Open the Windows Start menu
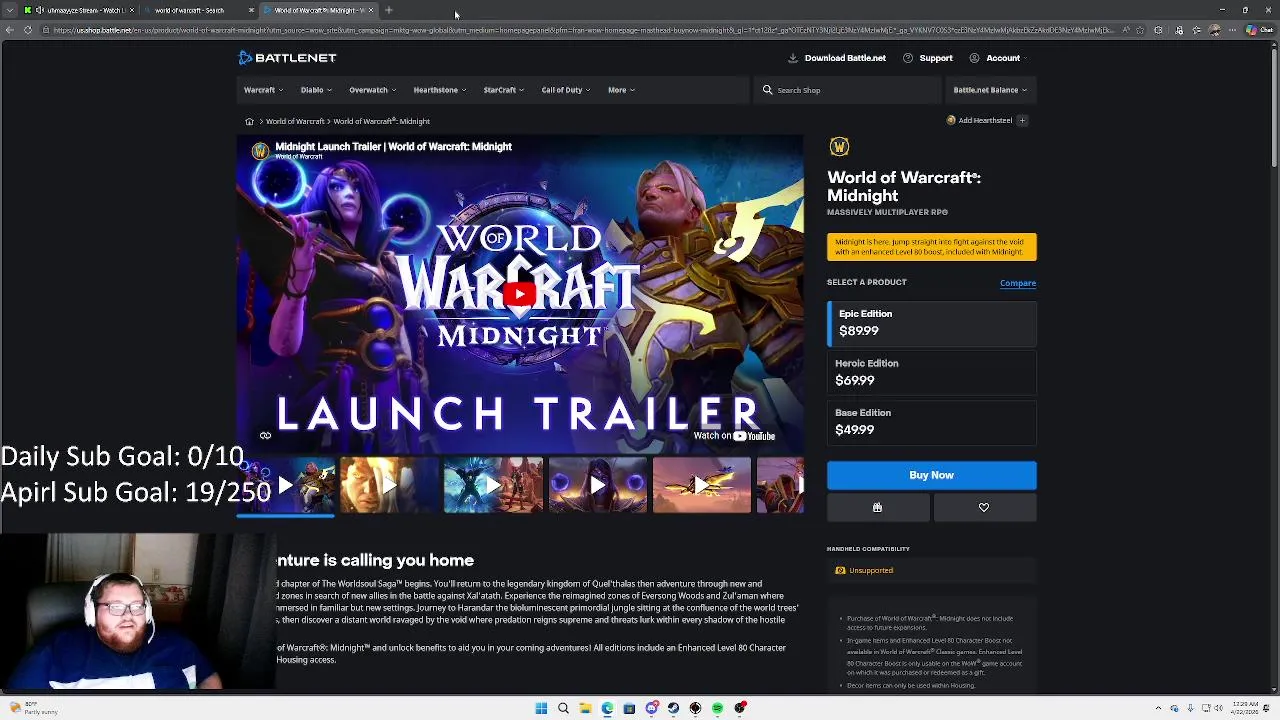The width and height of the screenshot is (1280, 720). point(541,708)
